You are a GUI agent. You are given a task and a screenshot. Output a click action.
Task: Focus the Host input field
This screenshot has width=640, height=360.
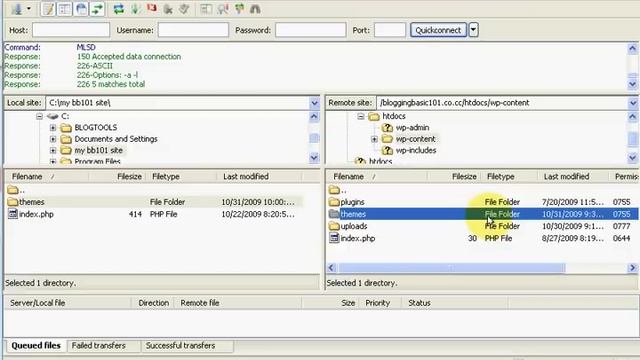click(x=71, y=30)
